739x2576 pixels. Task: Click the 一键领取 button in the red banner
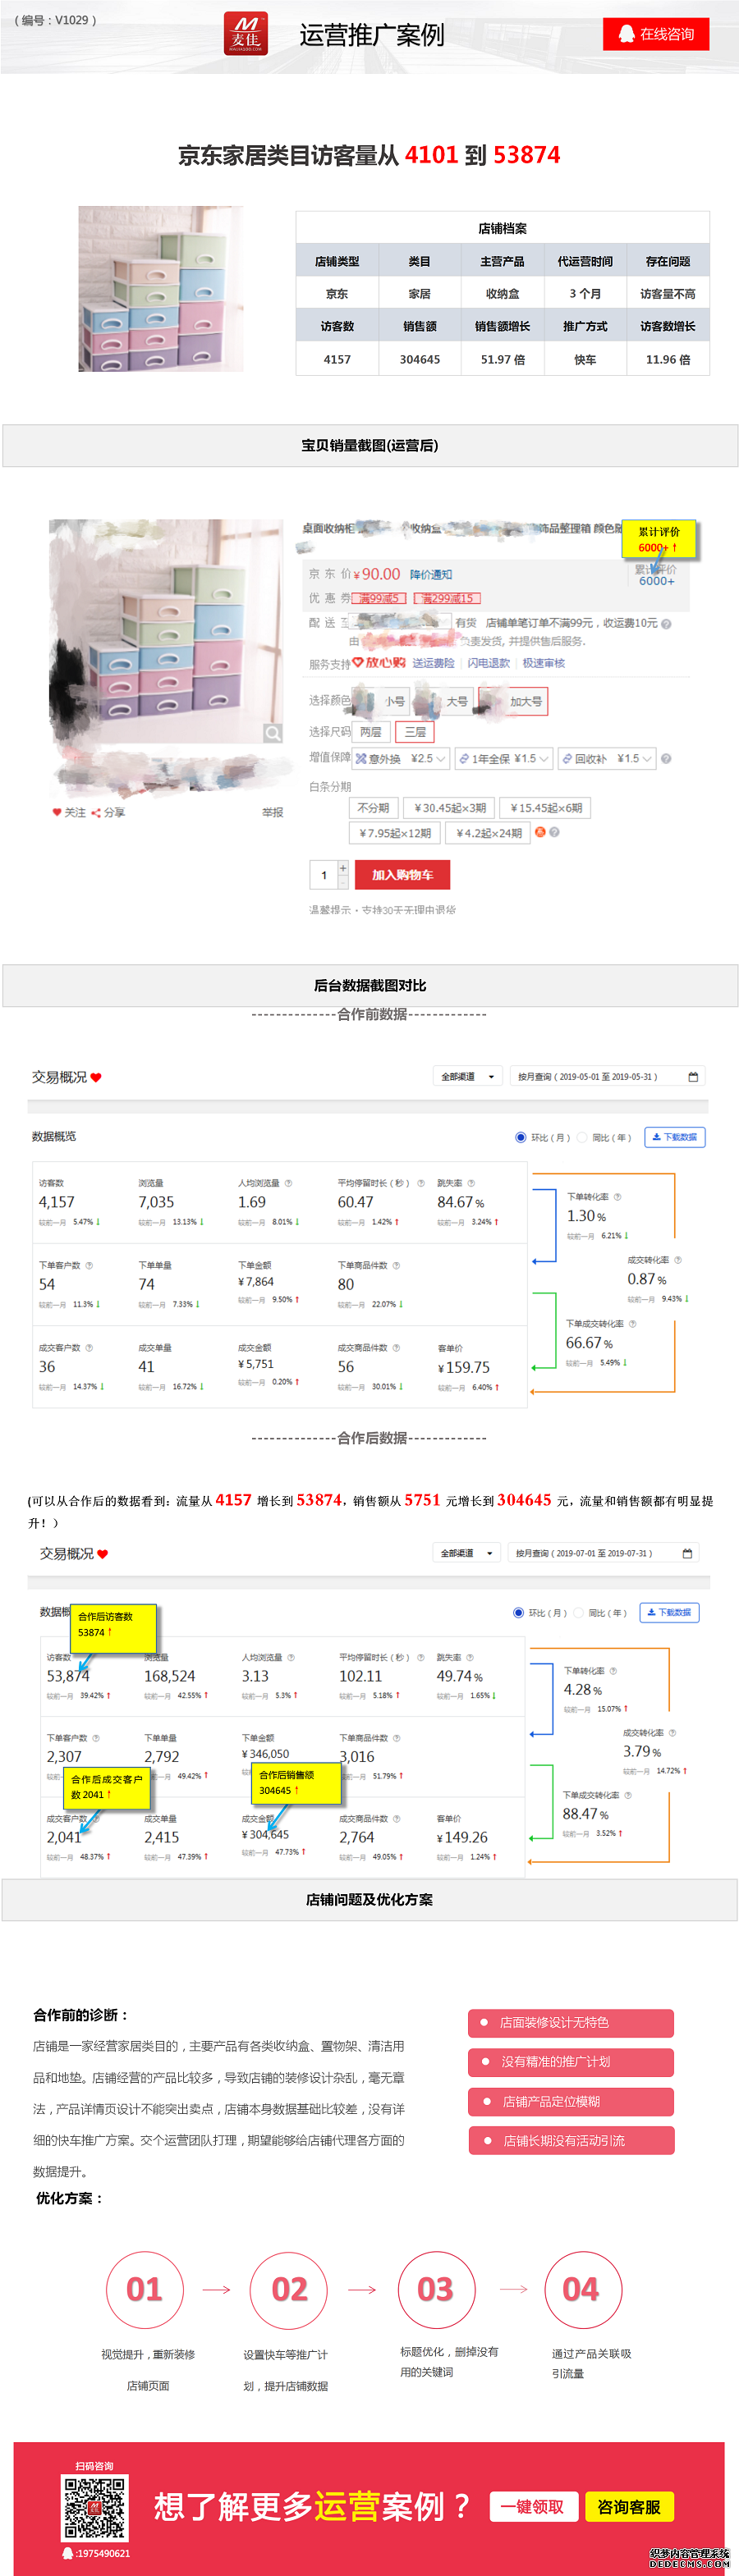(x=532, y=2507)
